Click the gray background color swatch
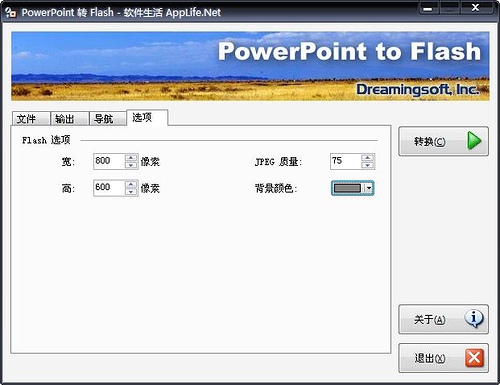Image resolution: width=500 pixels, height=385 pixels. click(347, 188)
